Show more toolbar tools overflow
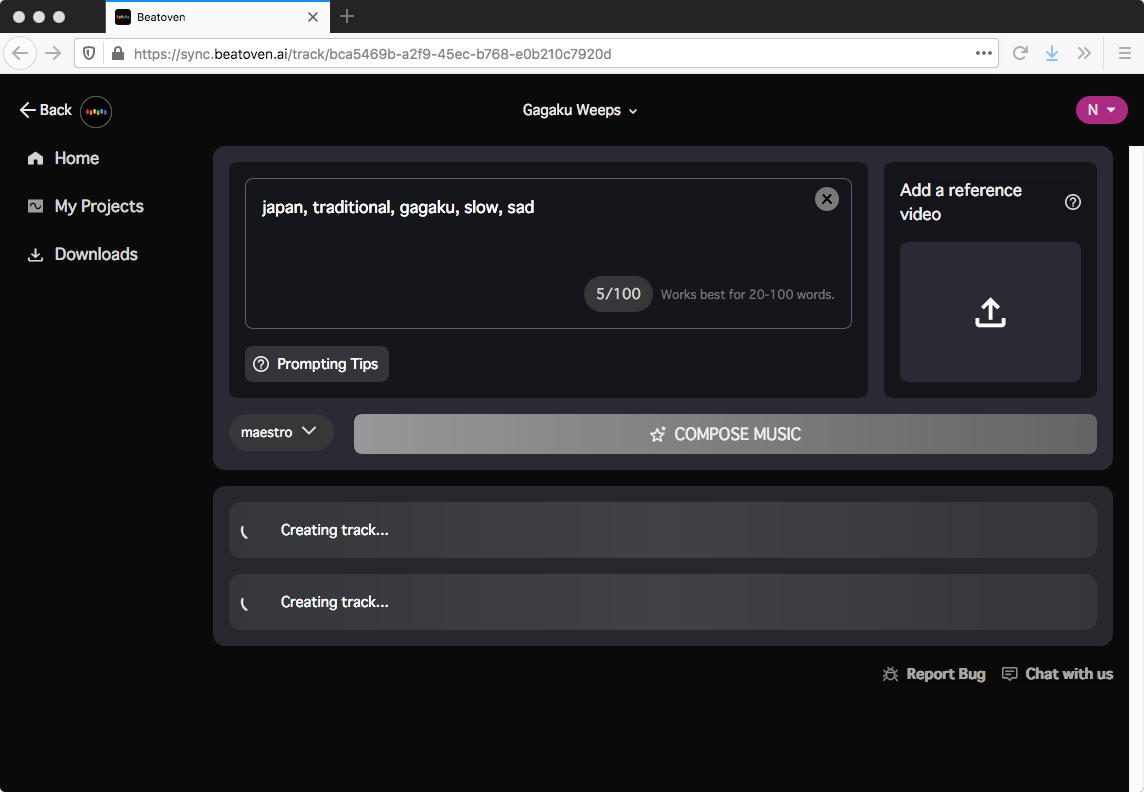Viewport: 1144px width, 792px height. pyautogui.click(x=1083, y=53)
